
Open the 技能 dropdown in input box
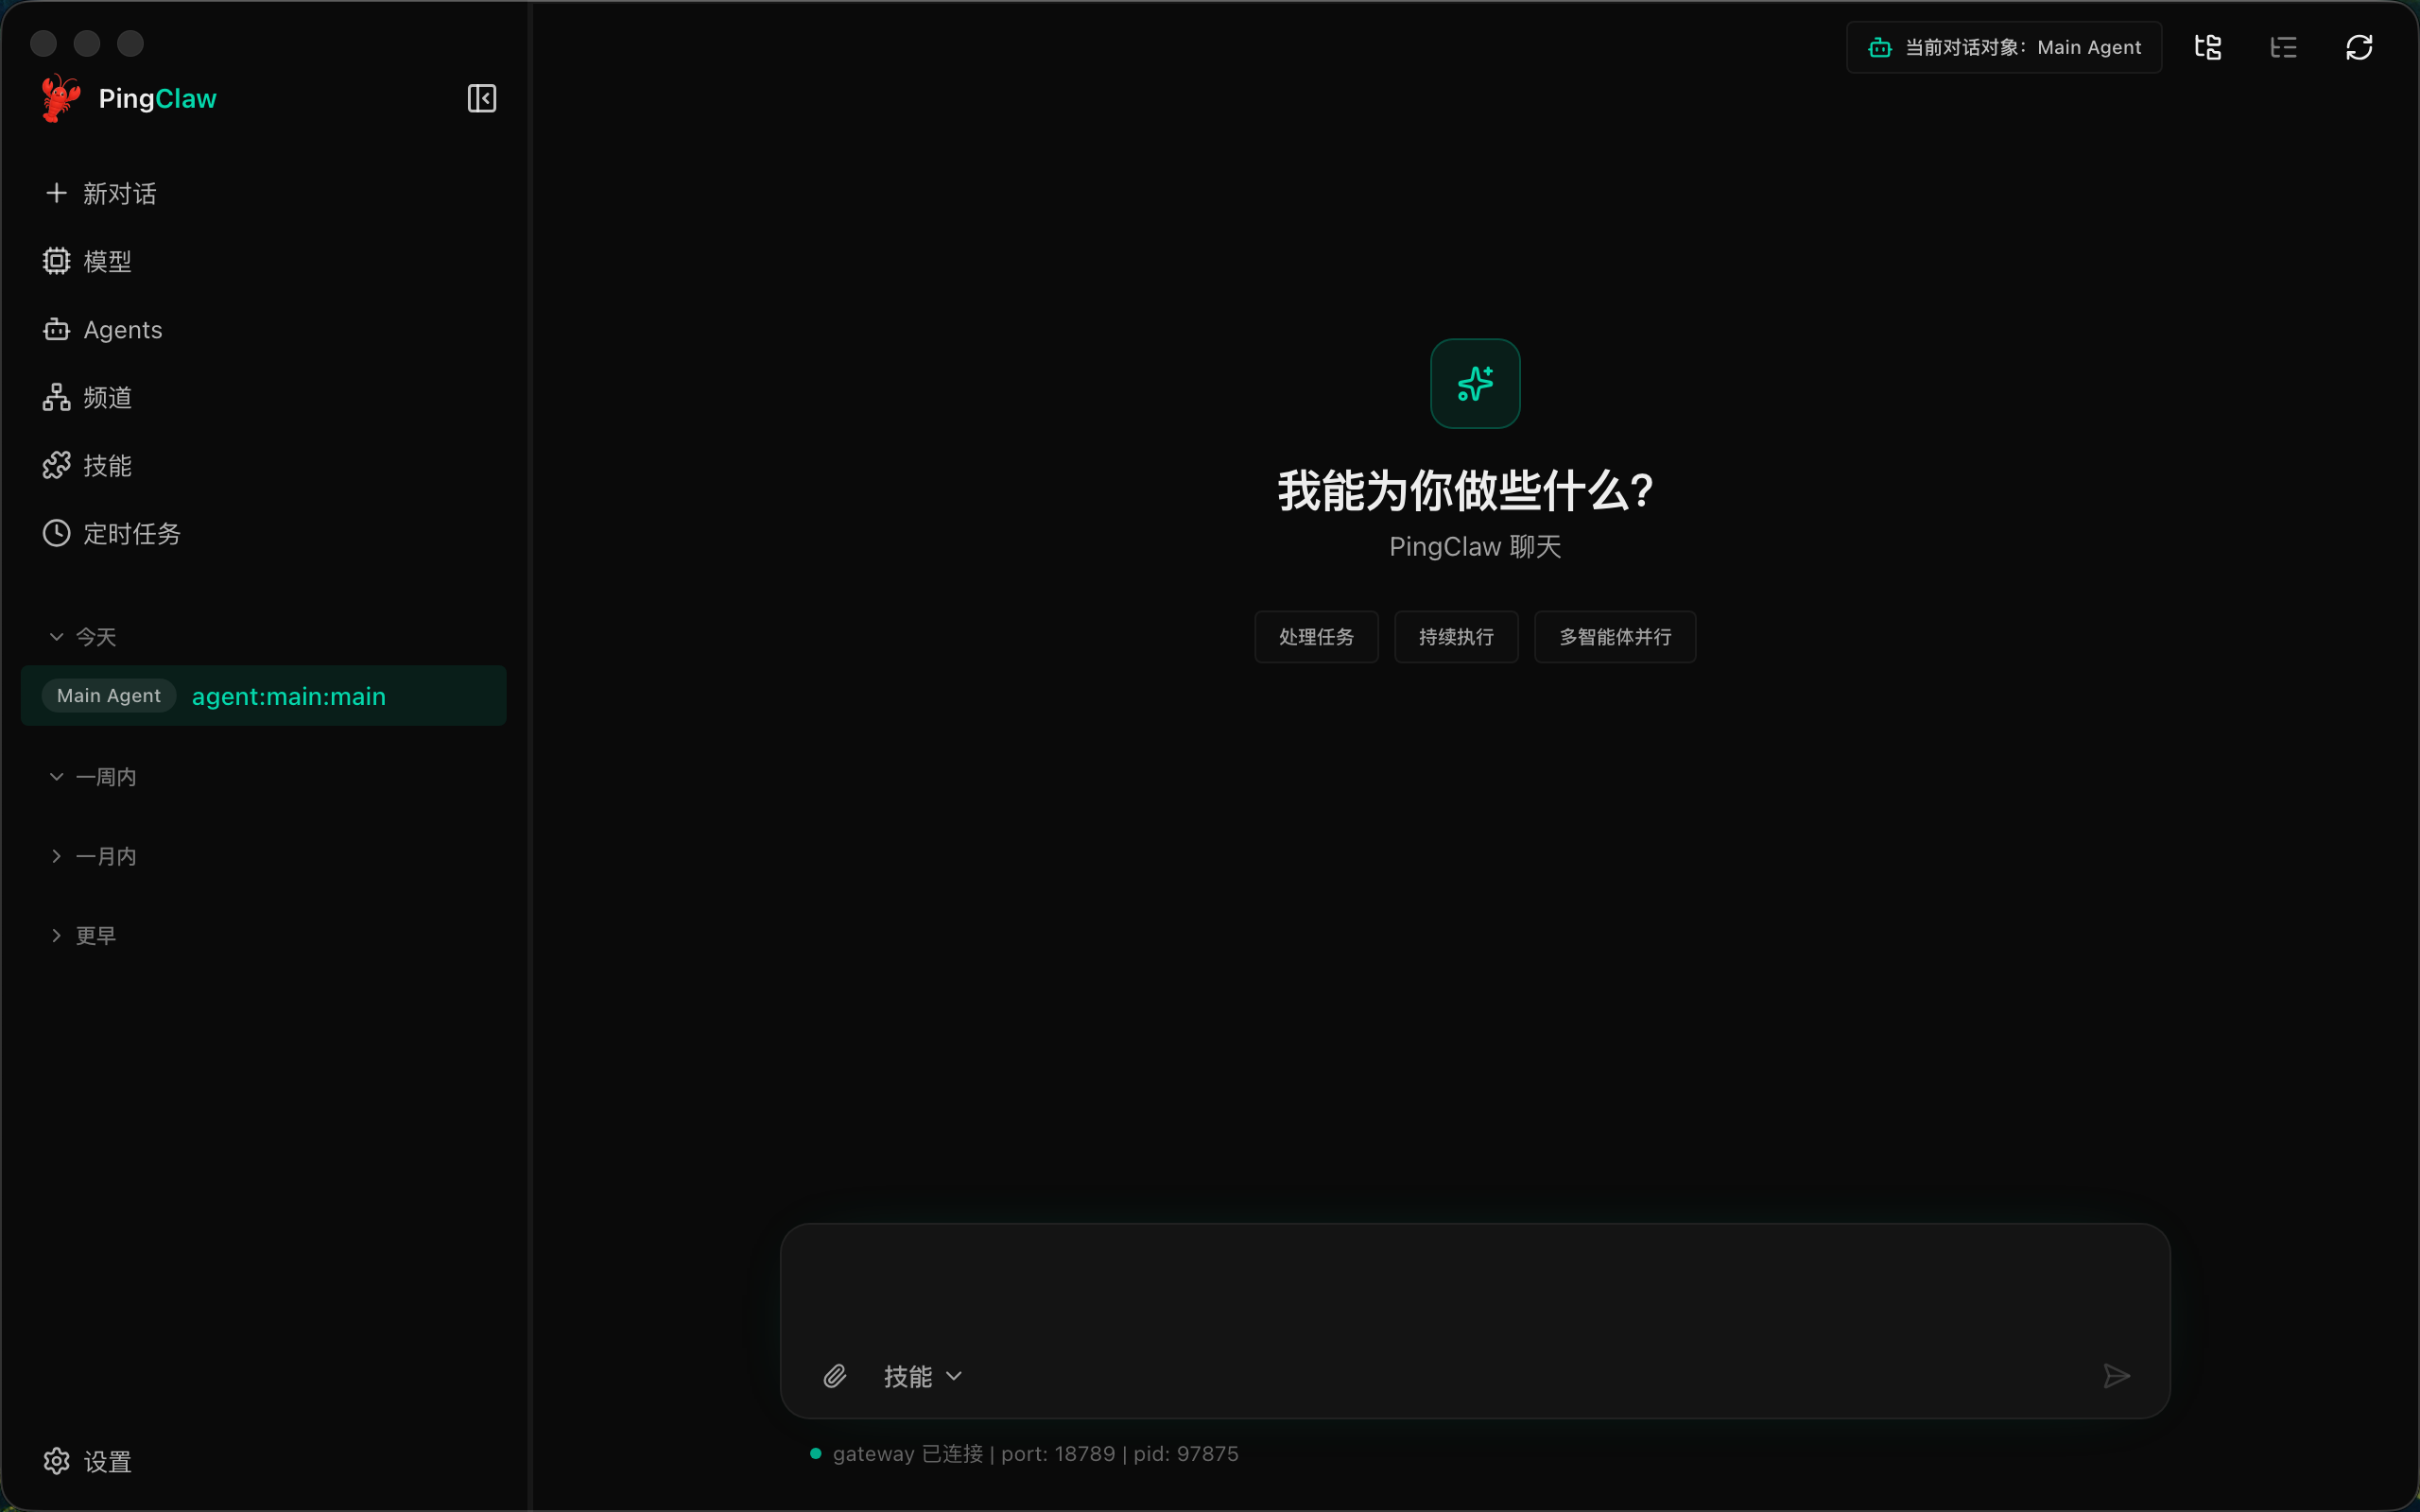click(923, 1376)
